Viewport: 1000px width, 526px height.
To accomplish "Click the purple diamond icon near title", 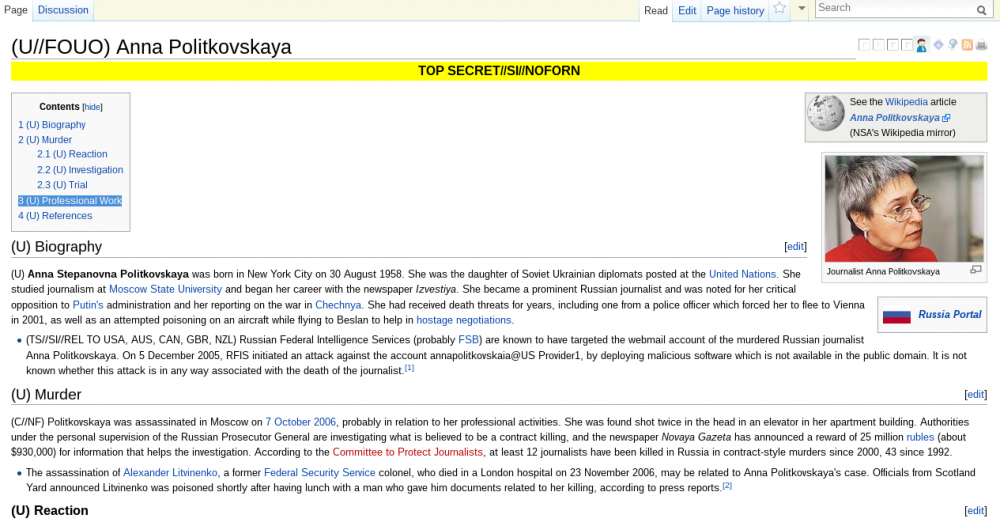I will click(938, 45).
